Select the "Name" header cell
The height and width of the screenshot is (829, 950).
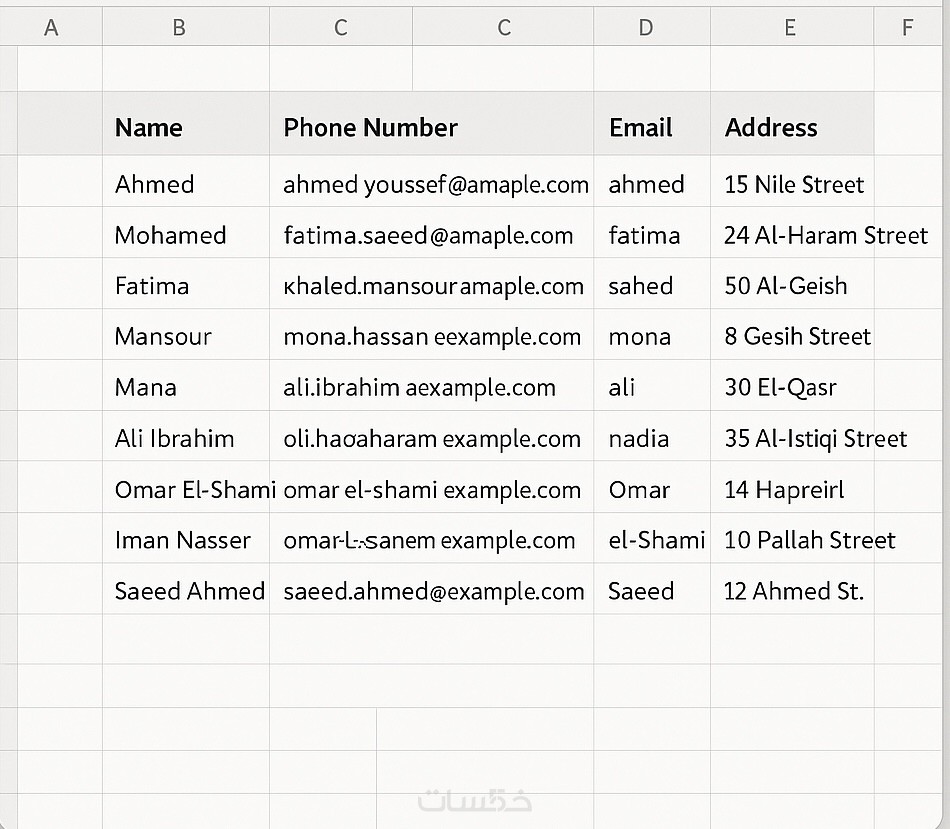[149, 128]
